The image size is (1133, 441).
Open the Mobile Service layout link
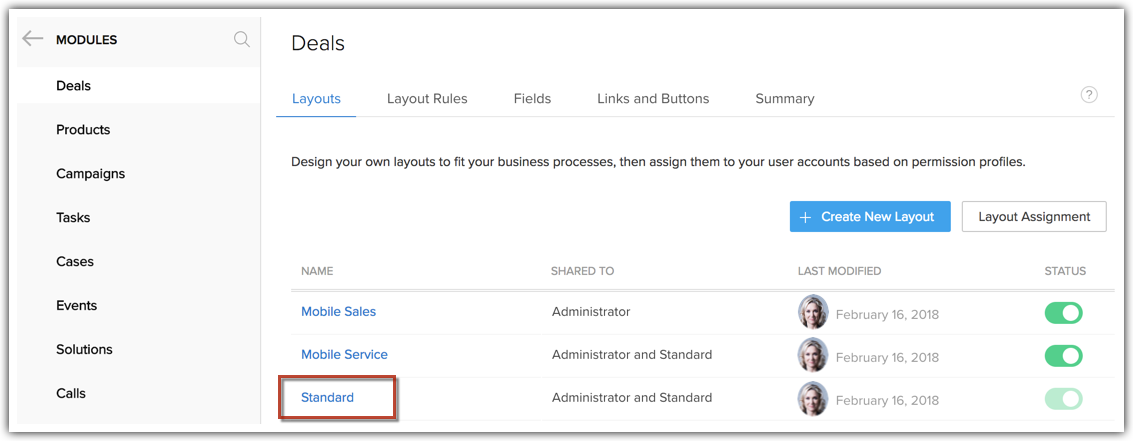[344, 354]
